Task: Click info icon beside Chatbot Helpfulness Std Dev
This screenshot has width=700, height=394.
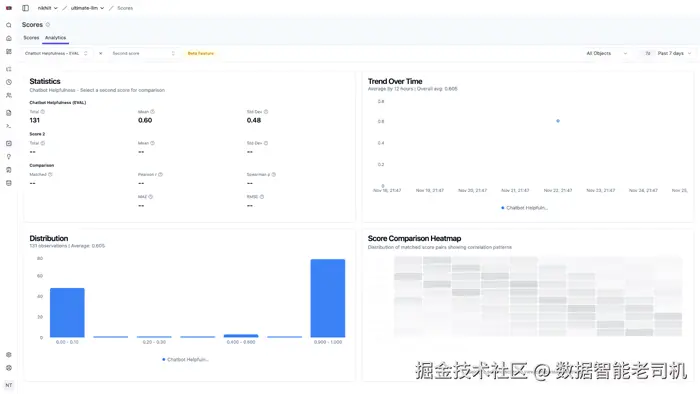Action: pos(266,112)
